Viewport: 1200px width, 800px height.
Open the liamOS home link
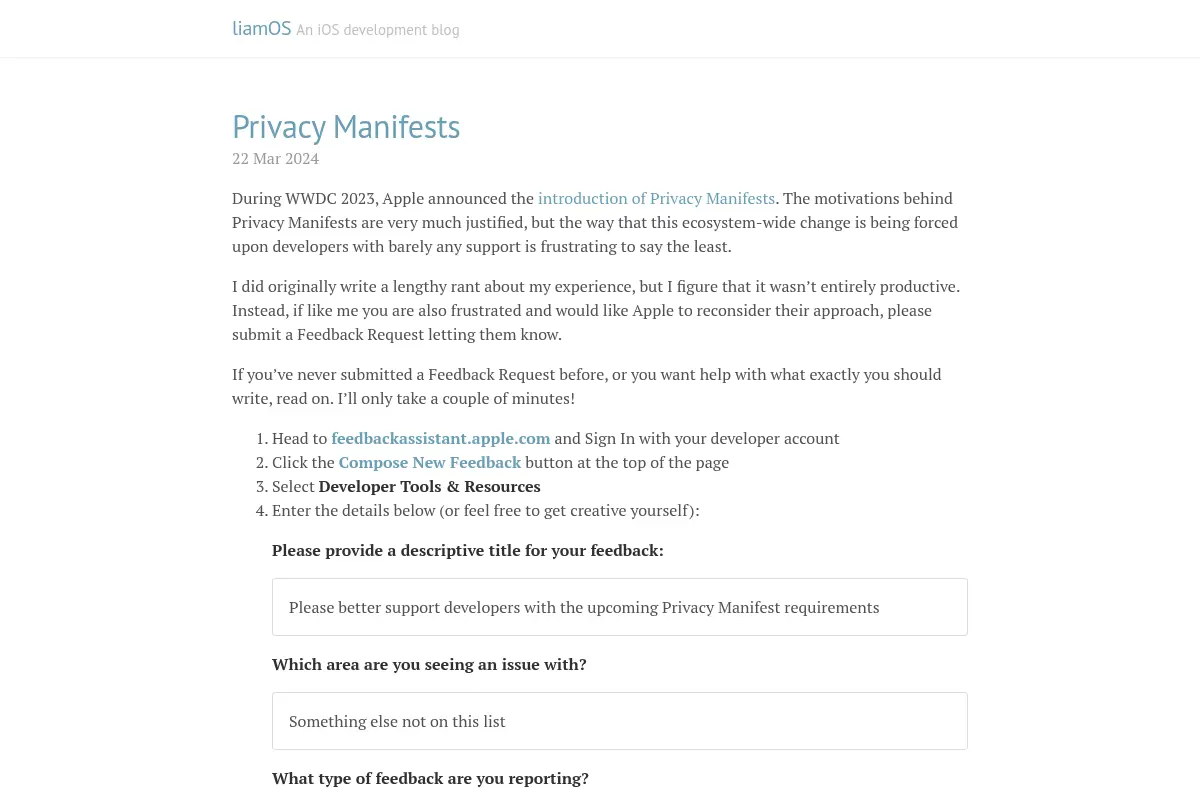click(x=262, y=28)
